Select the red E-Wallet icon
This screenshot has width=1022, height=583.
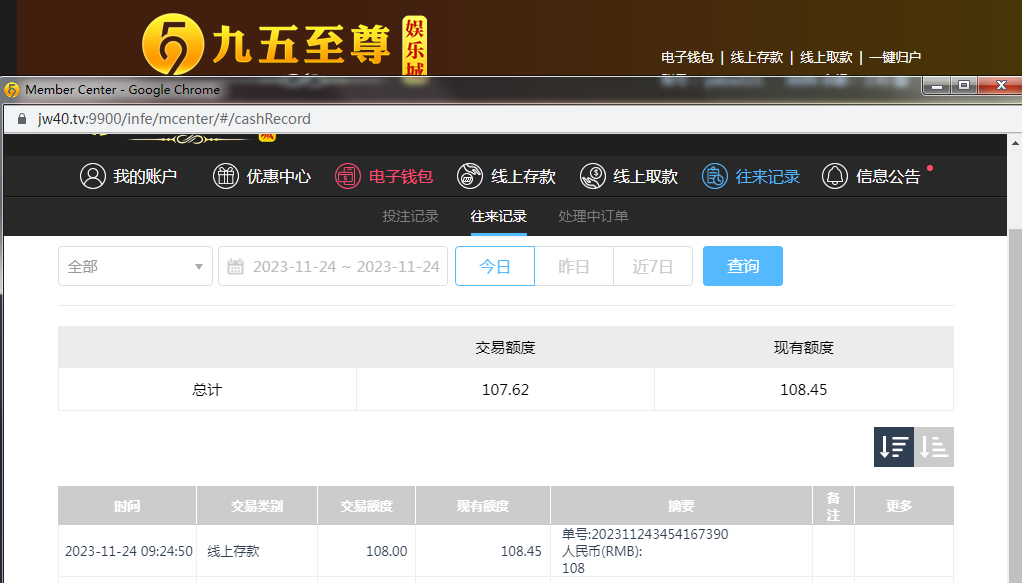(x=347, y=177)
